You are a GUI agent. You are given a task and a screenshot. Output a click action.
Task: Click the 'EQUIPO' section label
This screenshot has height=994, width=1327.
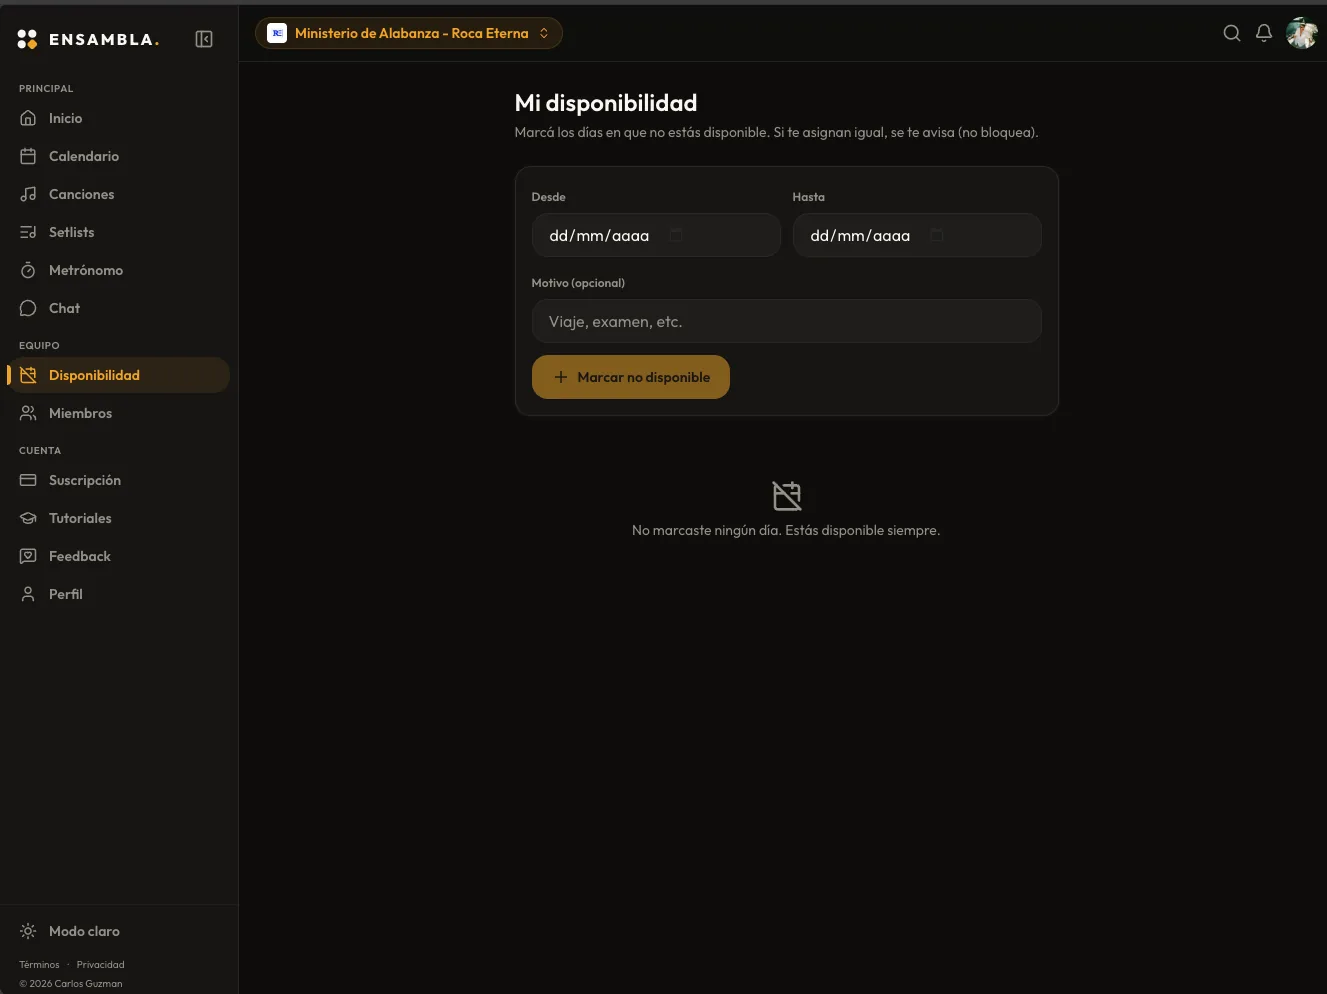point(39,346)
